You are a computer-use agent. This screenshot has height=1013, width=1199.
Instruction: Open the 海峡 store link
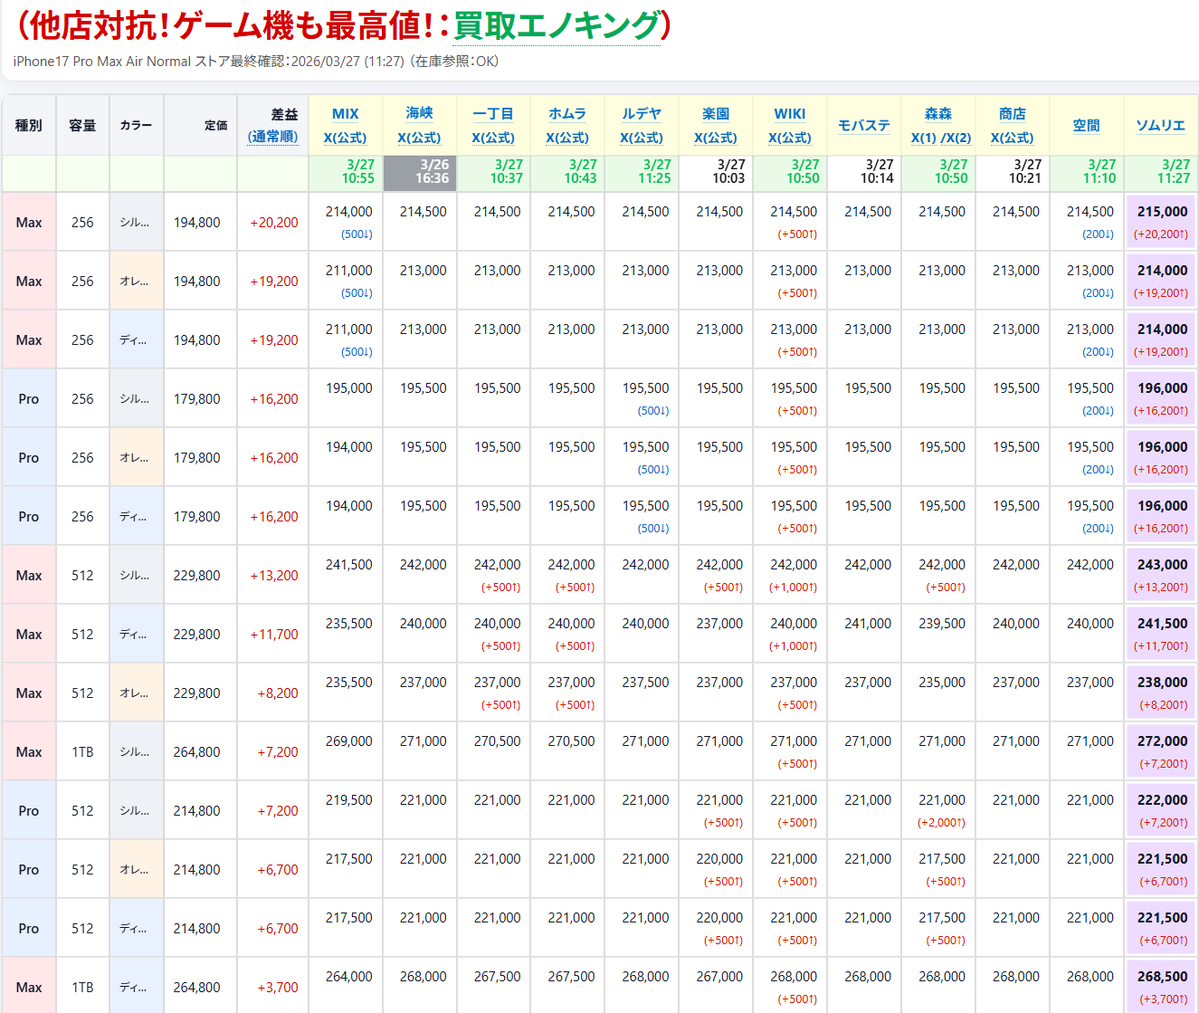(x=419, y=113)
